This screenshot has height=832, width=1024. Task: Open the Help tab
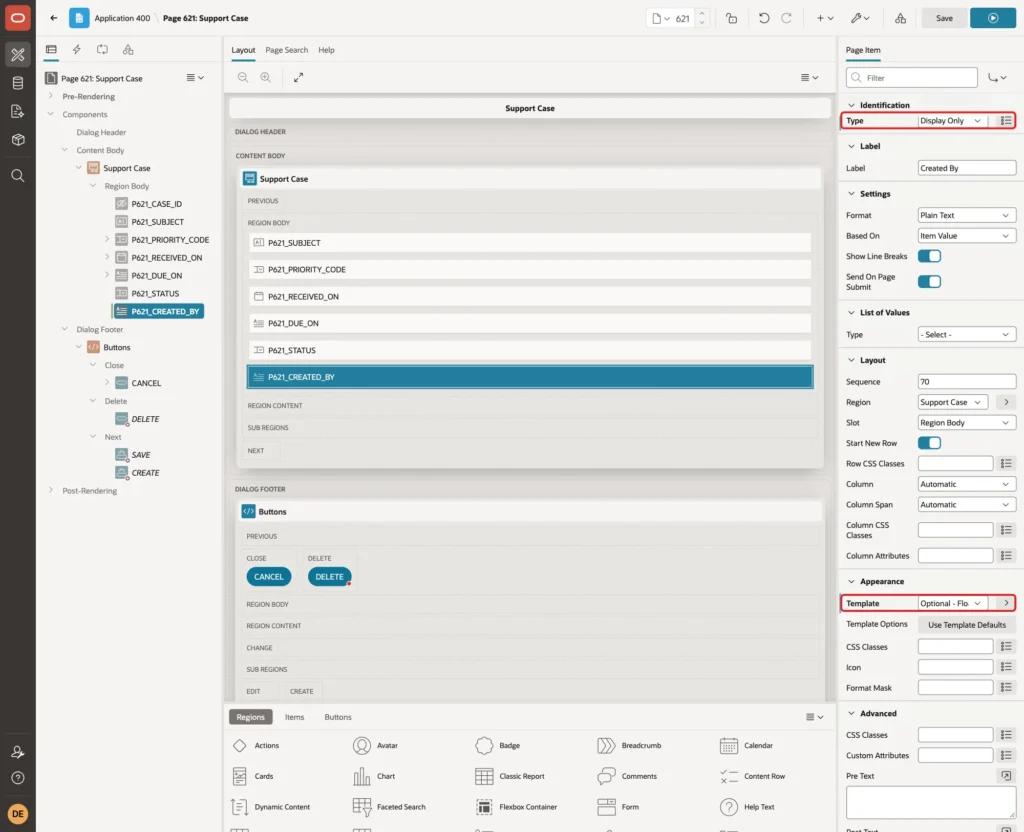(x=326, y=50)
